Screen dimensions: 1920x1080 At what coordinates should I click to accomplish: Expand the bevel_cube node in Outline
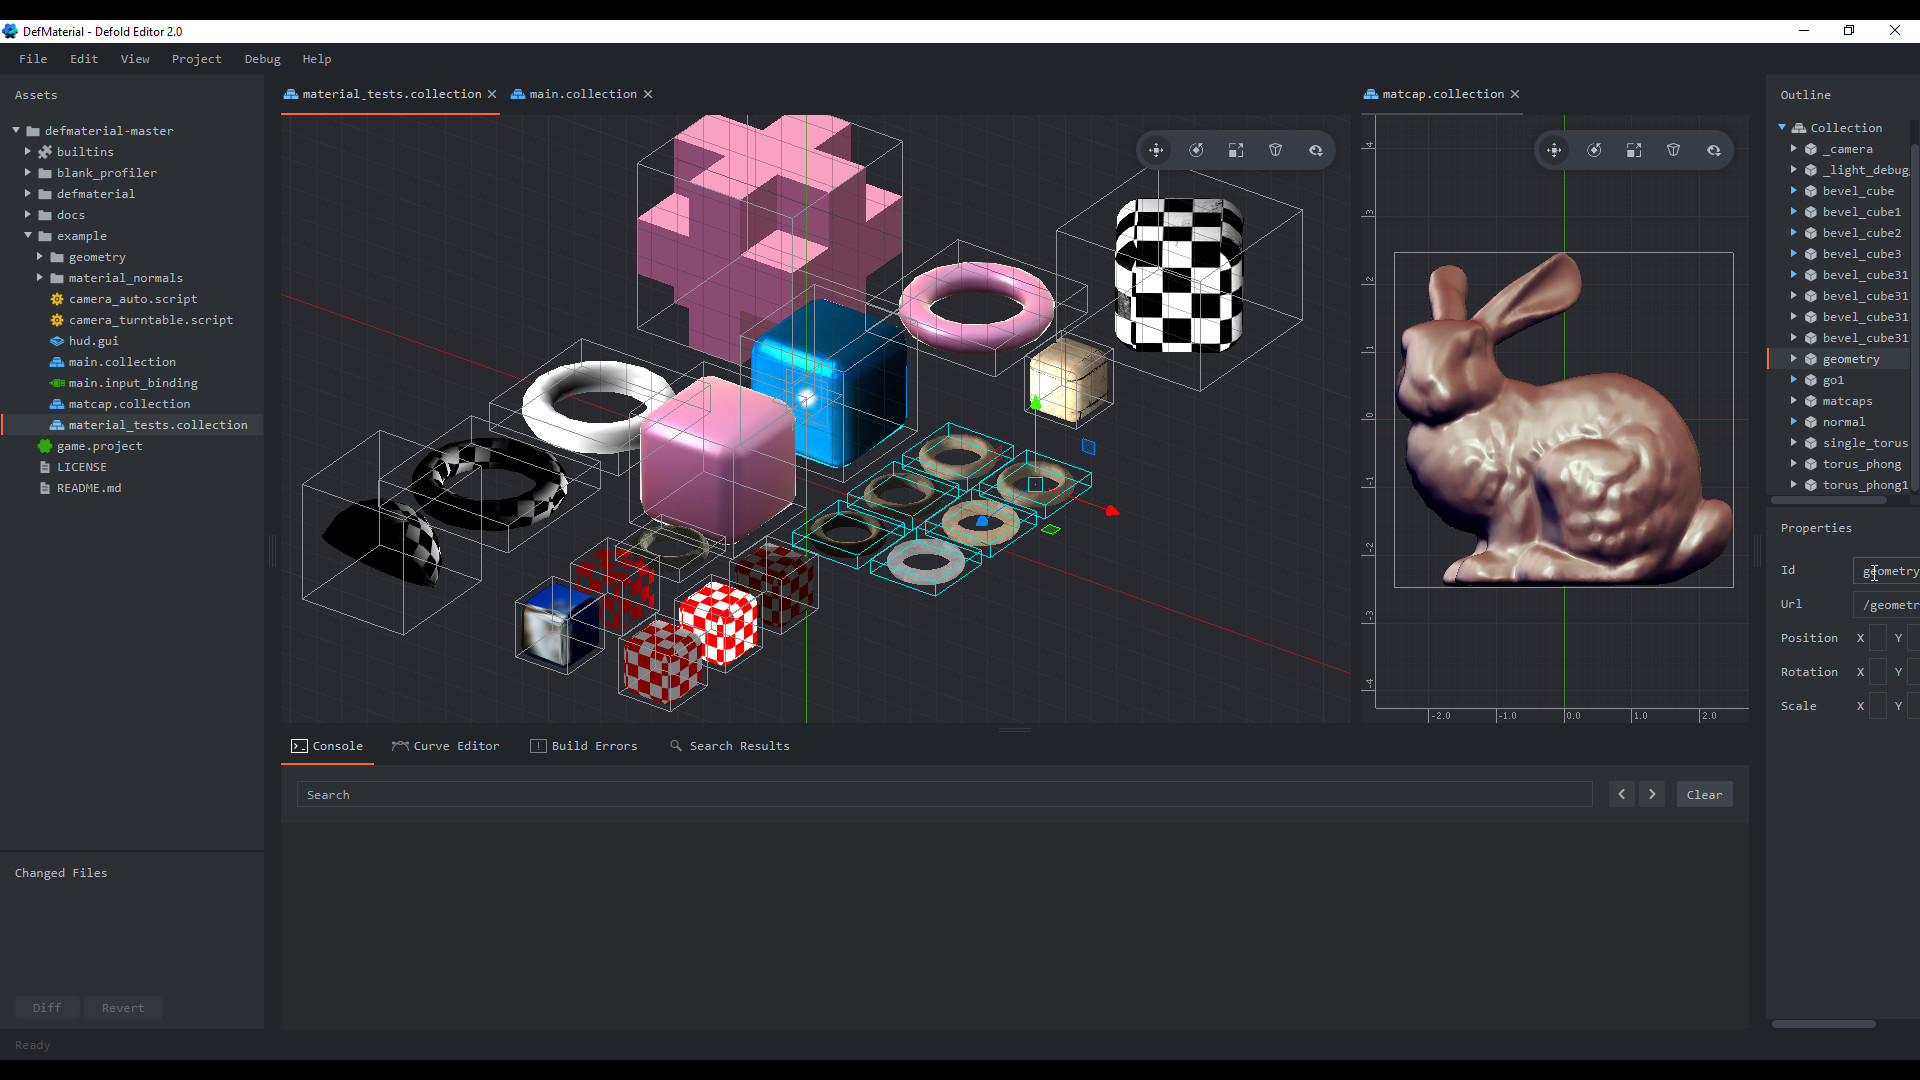pyautogui.click(x=1793, y=190)
